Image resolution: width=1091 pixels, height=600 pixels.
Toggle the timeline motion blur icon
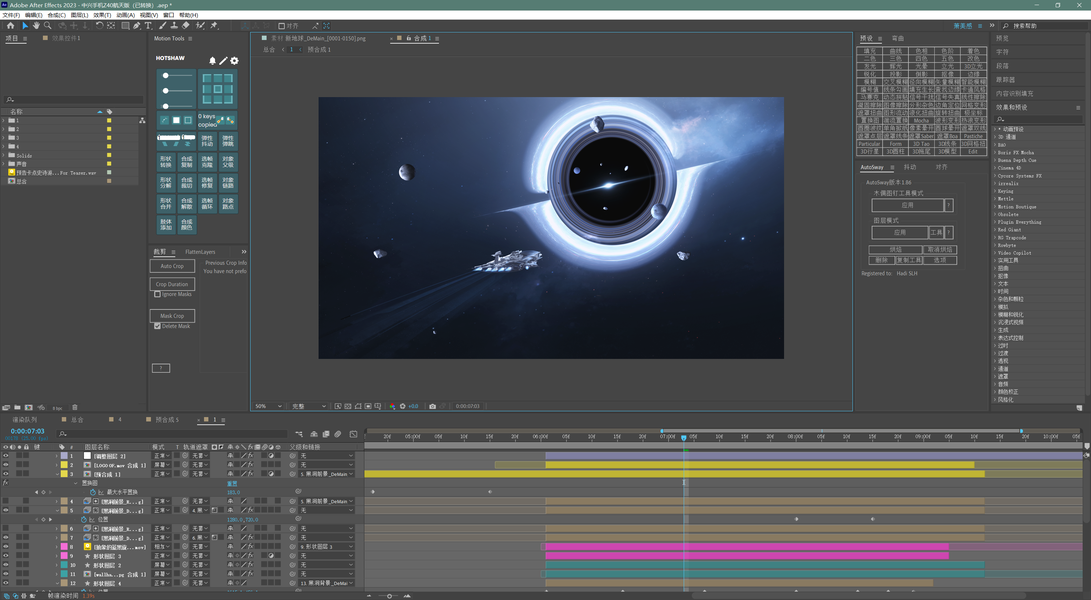tap(337, 434)
